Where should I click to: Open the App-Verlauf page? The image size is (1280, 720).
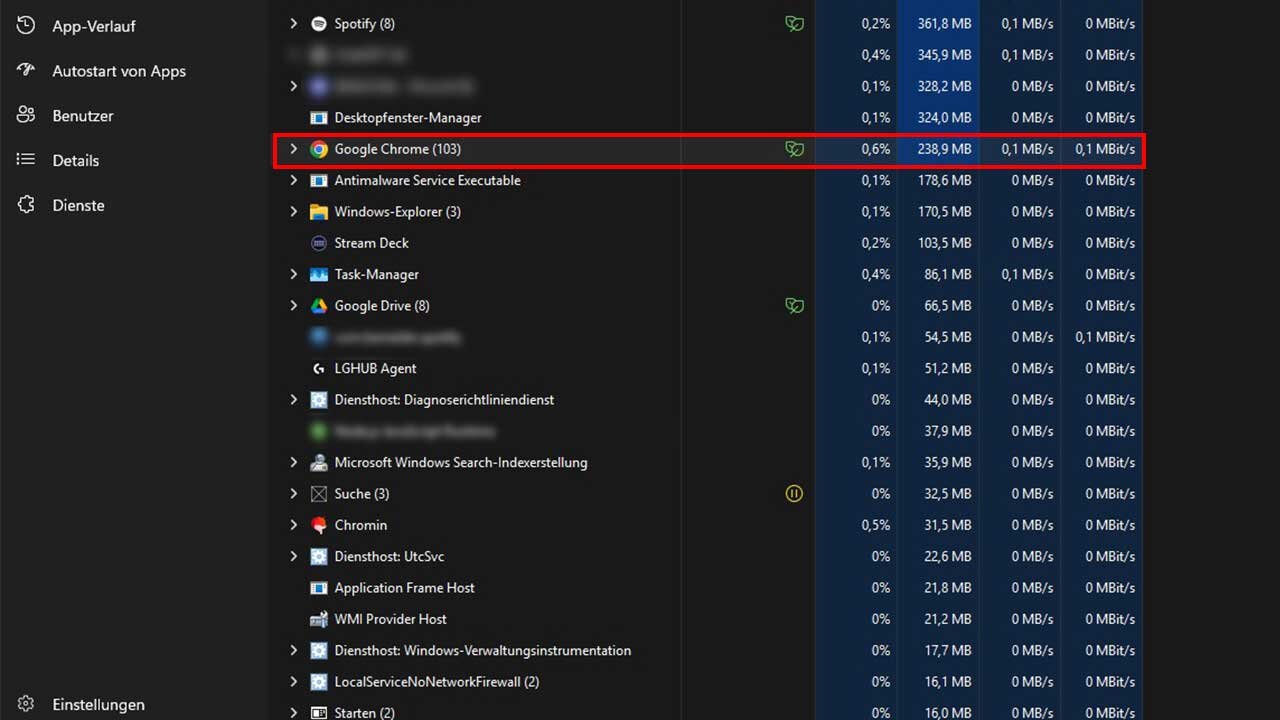pos(93,26)
